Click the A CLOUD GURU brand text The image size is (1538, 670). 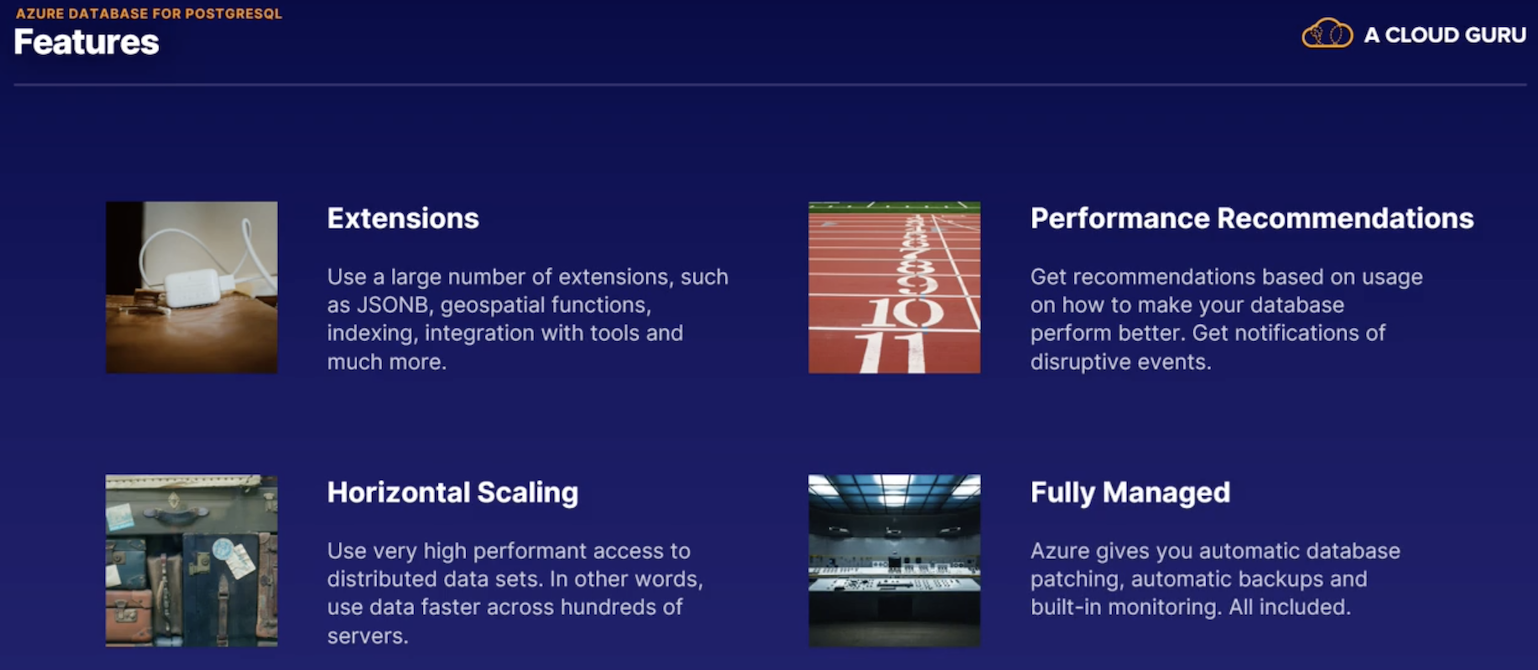[1445, 36]
